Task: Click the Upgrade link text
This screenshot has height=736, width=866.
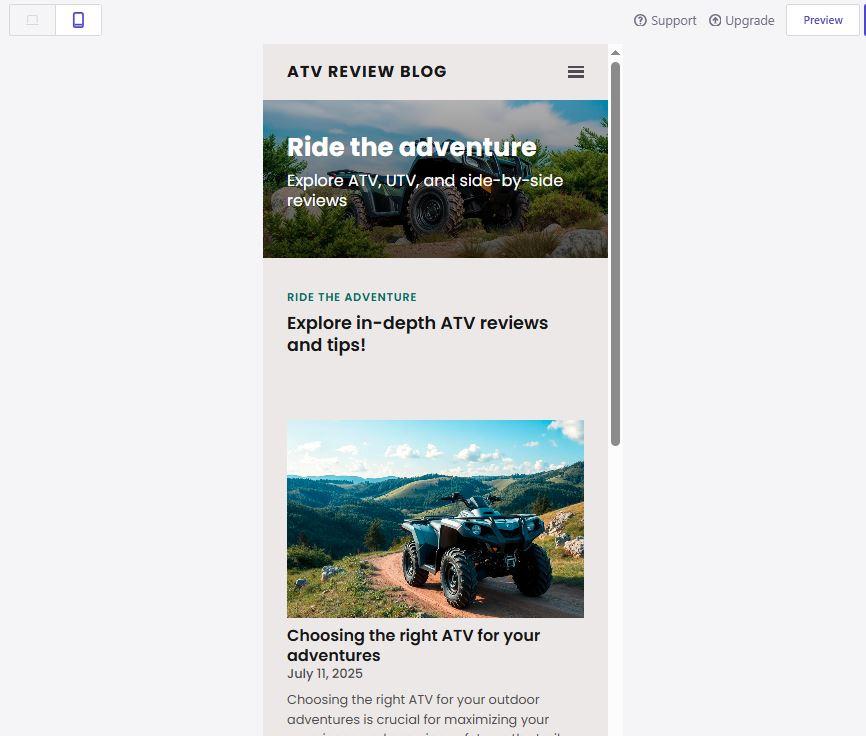Action: [749, 20]
